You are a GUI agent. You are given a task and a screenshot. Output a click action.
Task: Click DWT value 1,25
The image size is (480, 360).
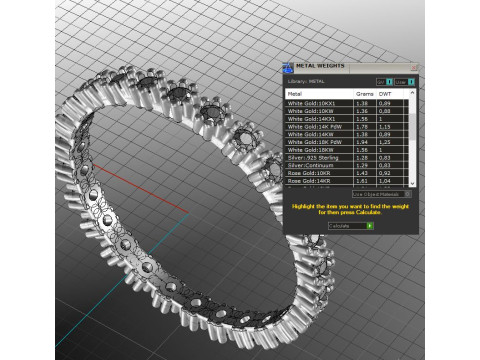point(384,142)
